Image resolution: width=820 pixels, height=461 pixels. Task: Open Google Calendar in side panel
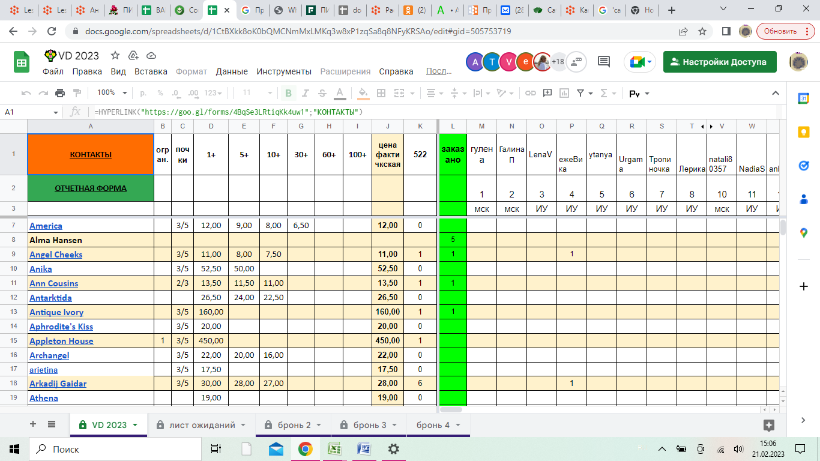(803, 98)
